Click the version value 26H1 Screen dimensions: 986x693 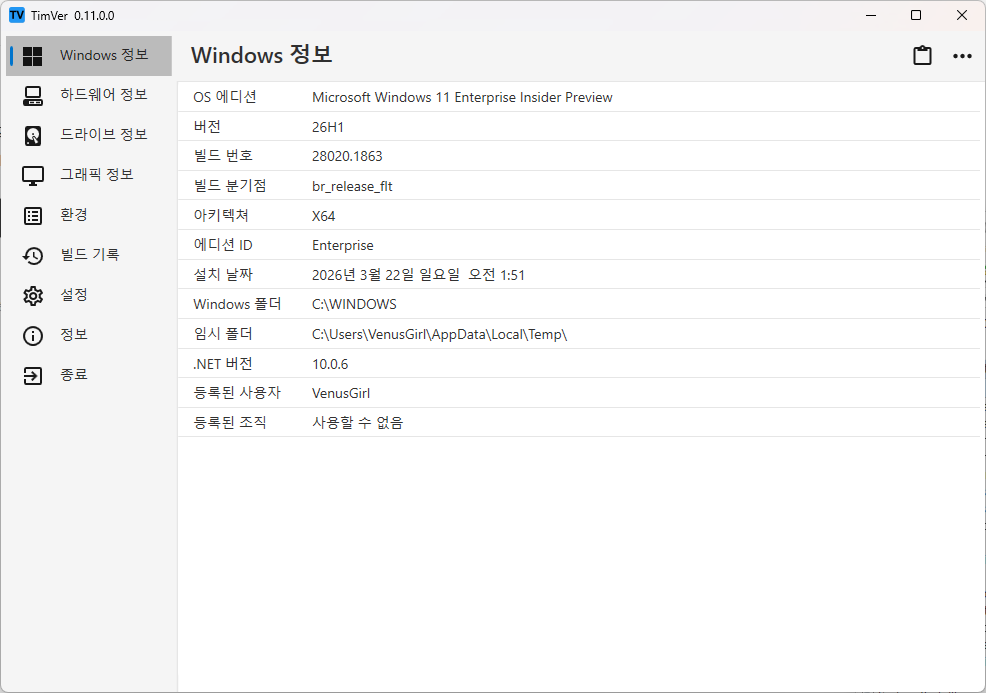328,127
